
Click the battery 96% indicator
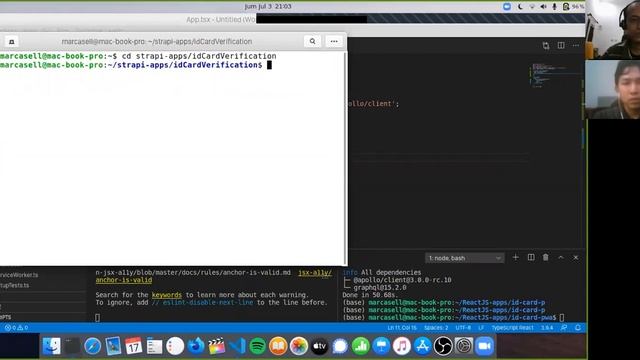573,7
